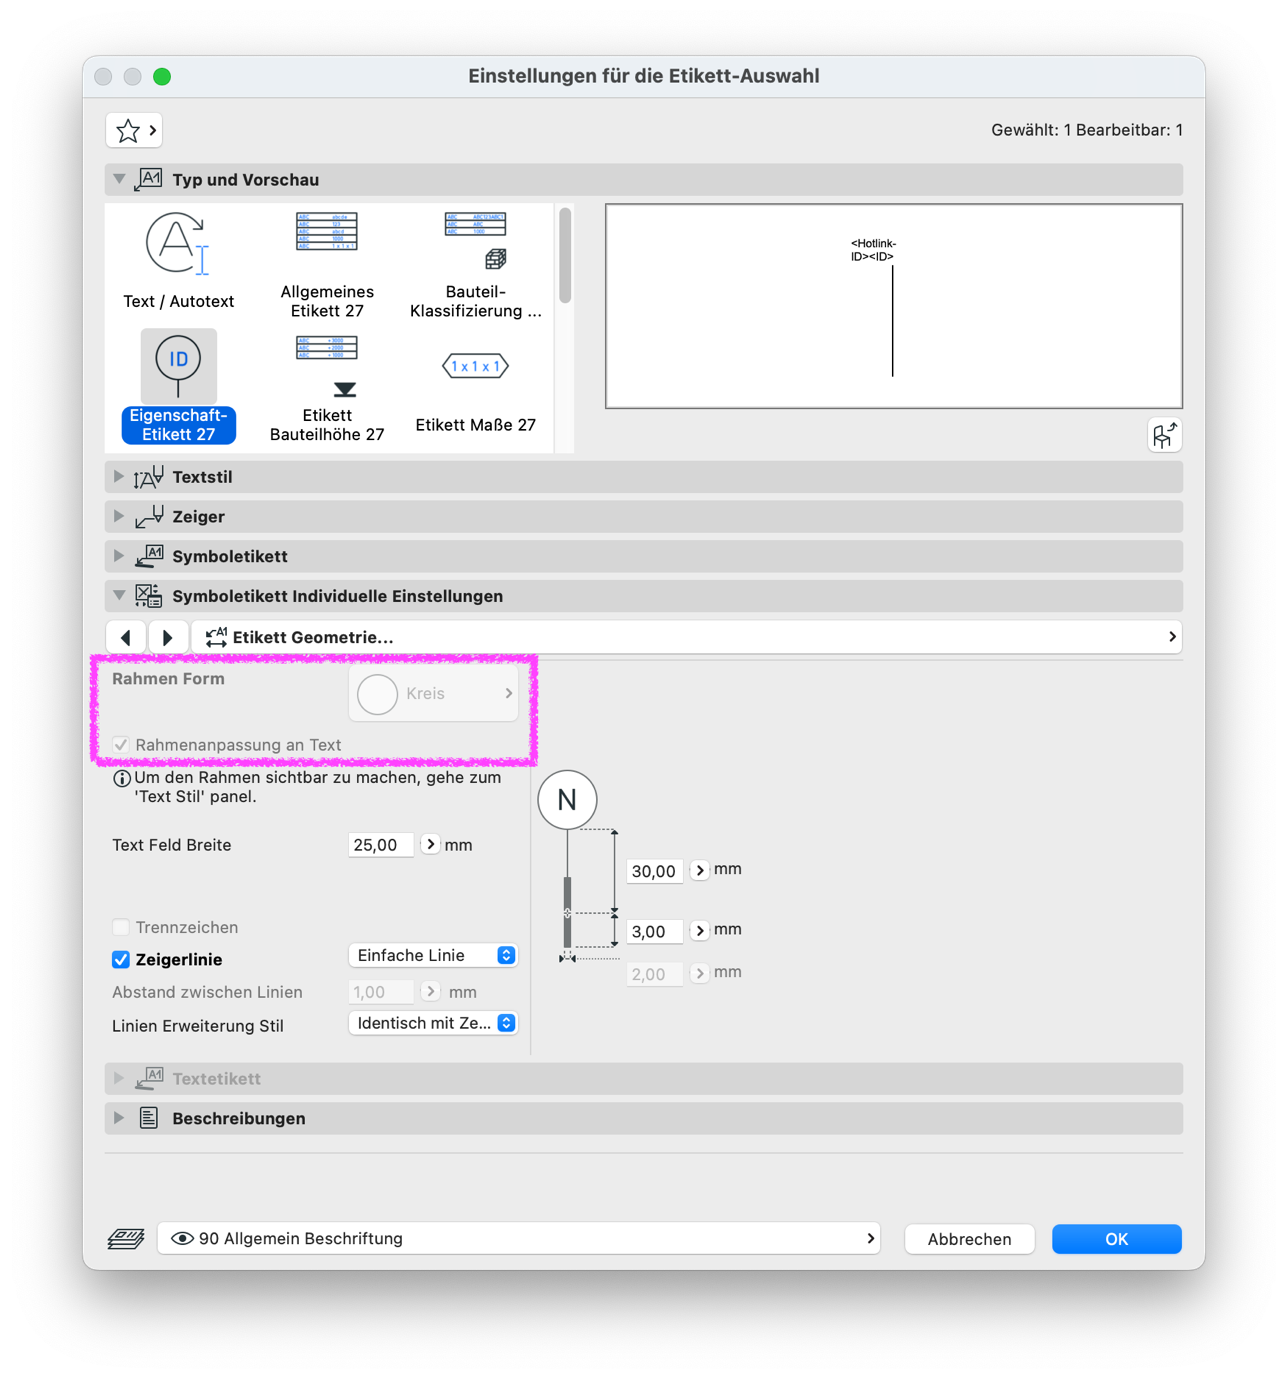Toggle Rahmenanpassung an Text checkbox
This screenshot has height=1379, width=1288.
coord(121,745)
